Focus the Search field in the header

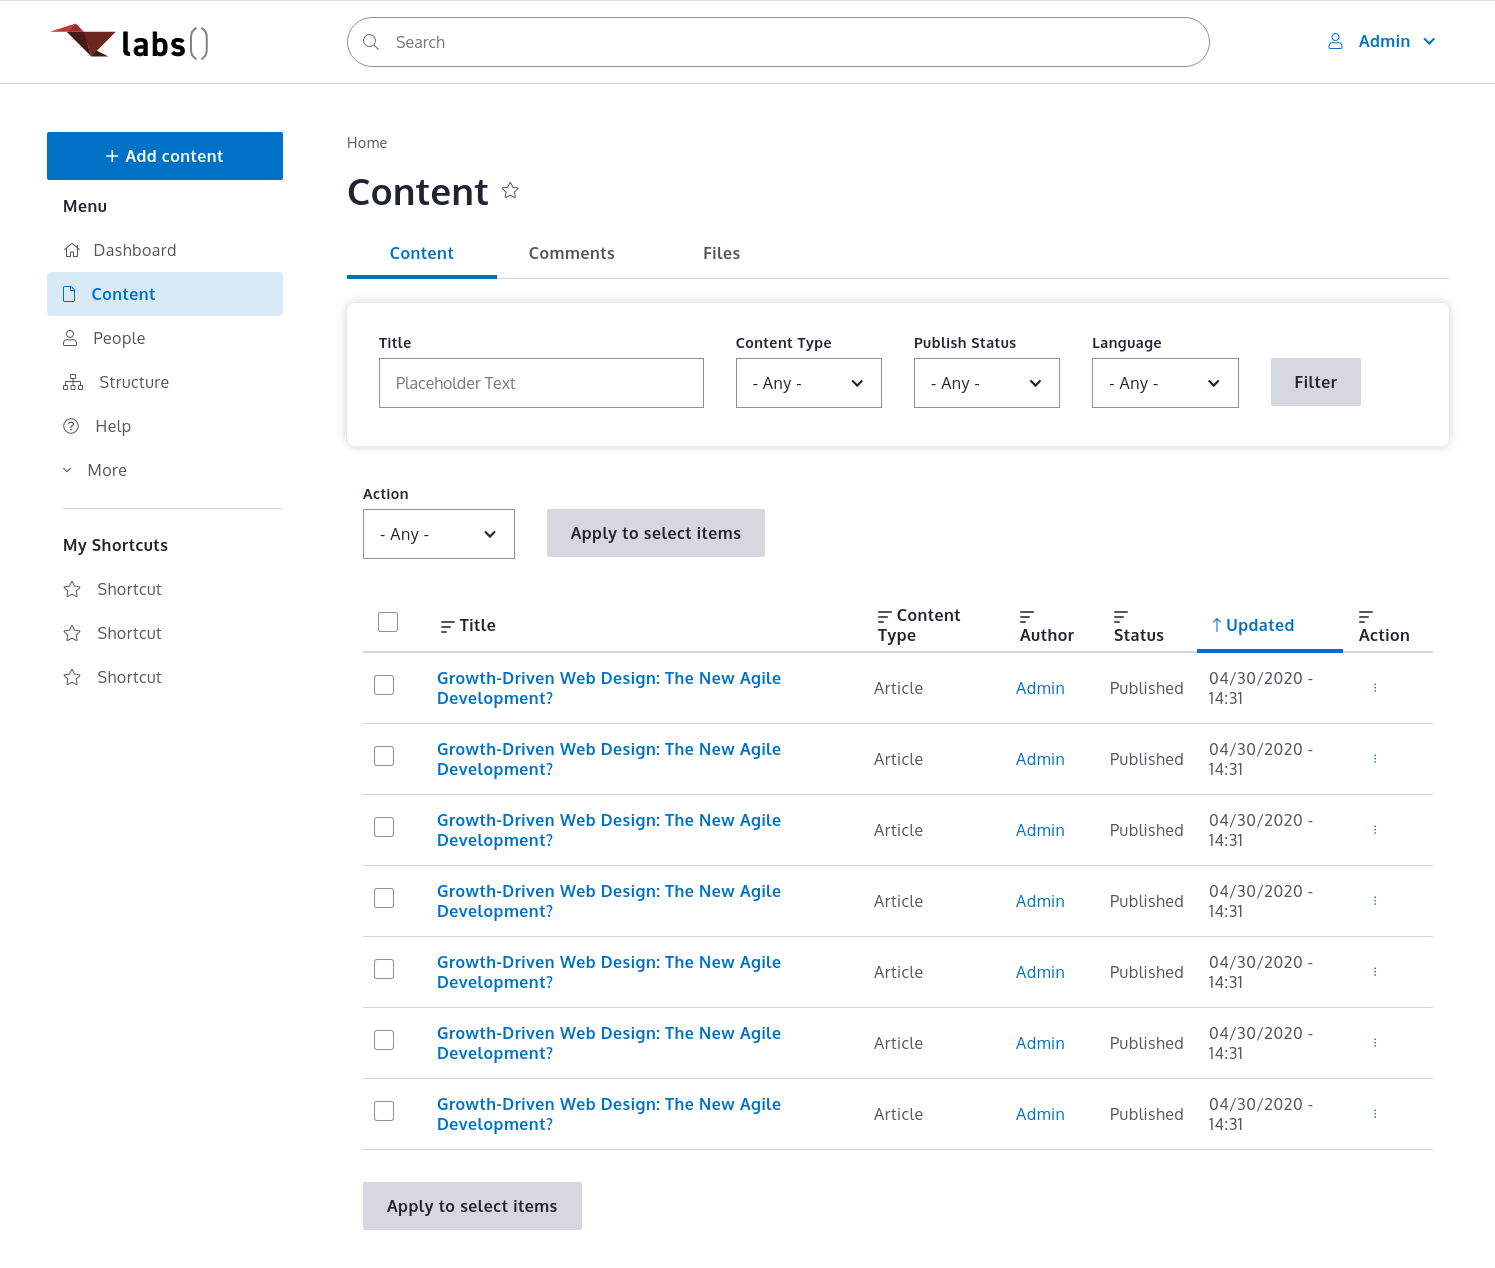[x=778, y=42]
